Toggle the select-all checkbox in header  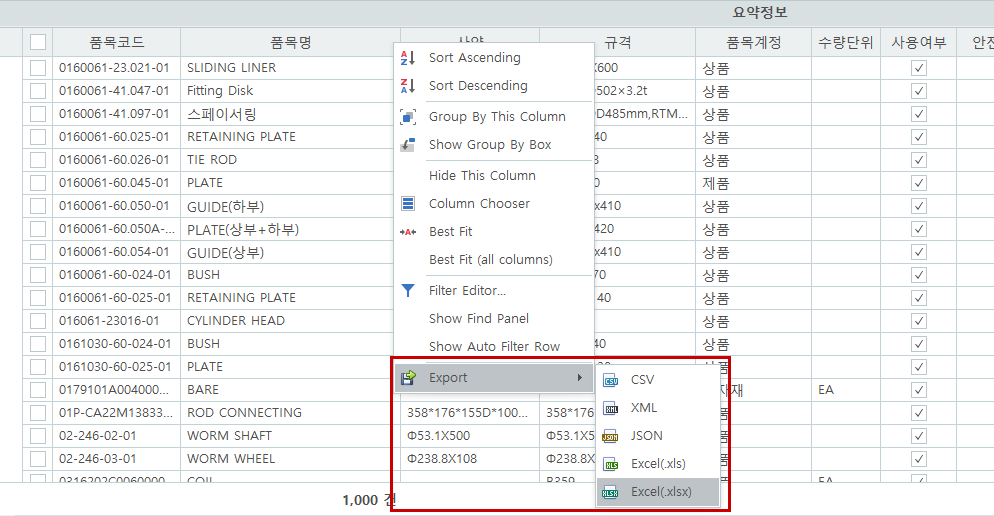click(x=38, y=42)
